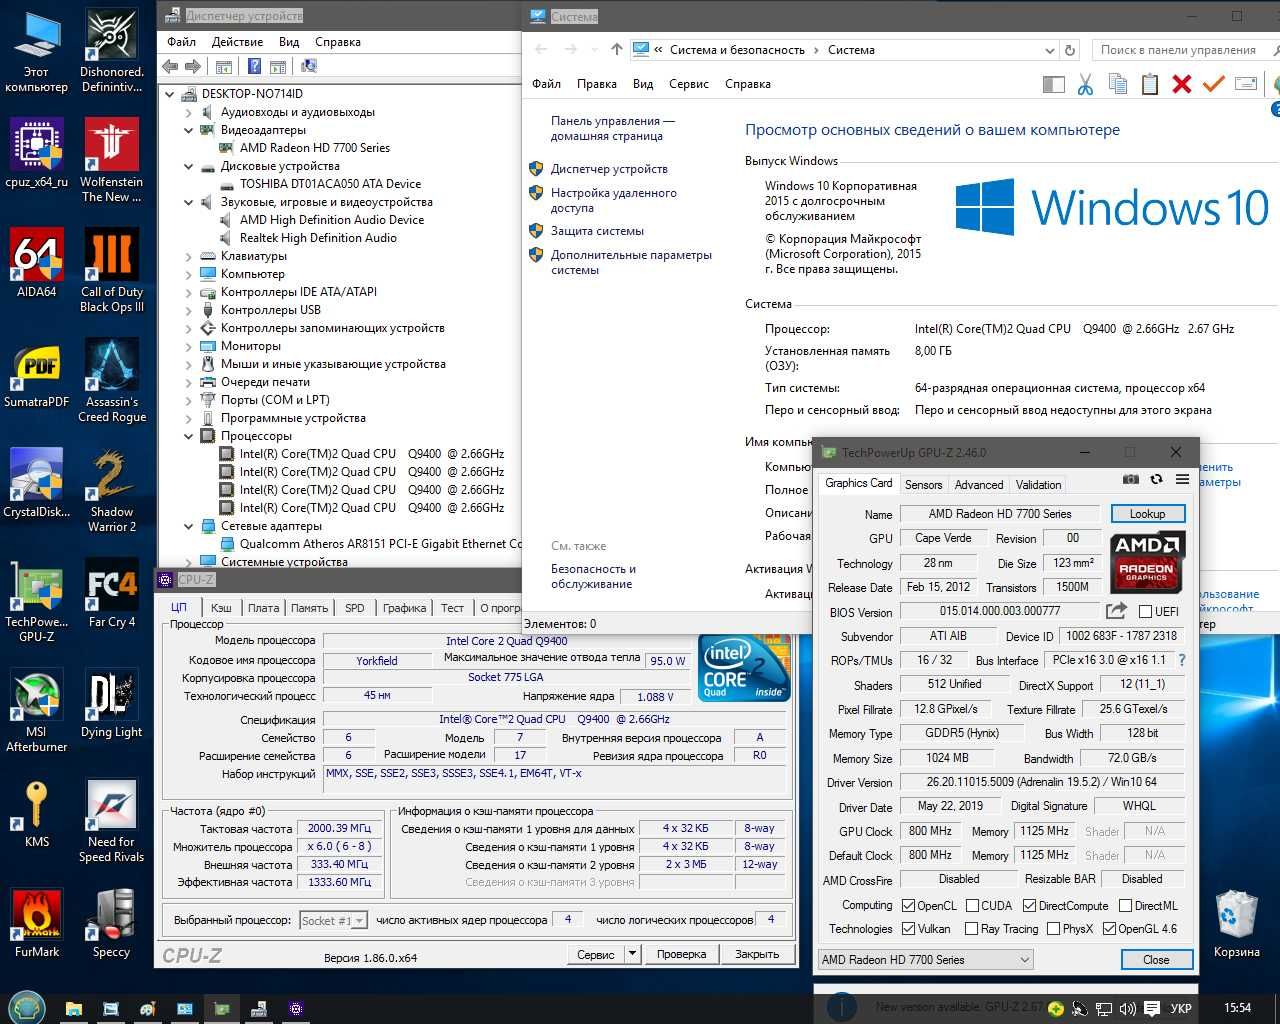Click the navigation pane icon in System toolbar
The image size is (1280, 1024).
coord(1053,84)
